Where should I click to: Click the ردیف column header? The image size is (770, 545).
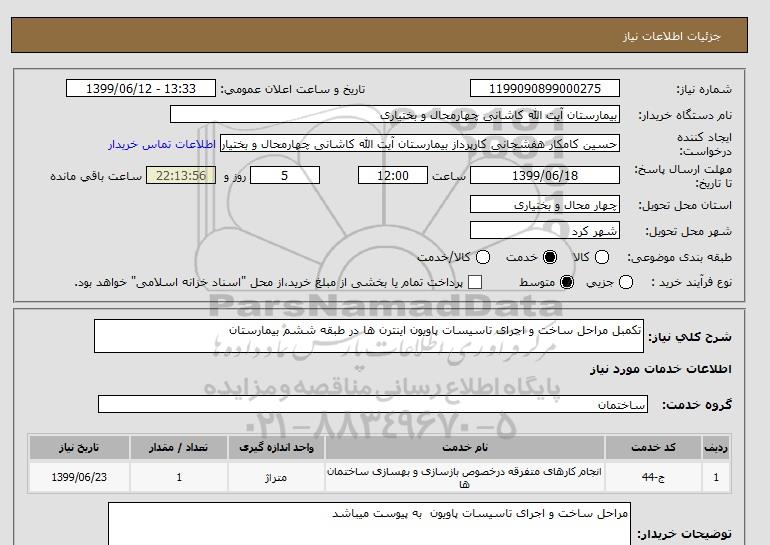[x=716, y=447]
